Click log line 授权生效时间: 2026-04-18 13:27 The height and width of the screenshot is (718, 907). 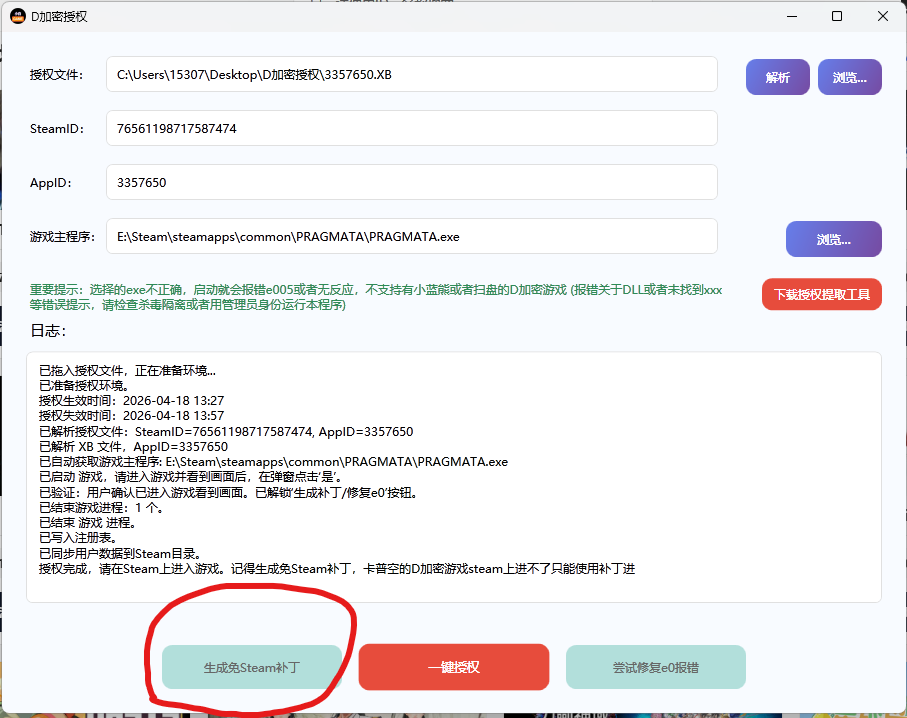click(x=131, y=400)
